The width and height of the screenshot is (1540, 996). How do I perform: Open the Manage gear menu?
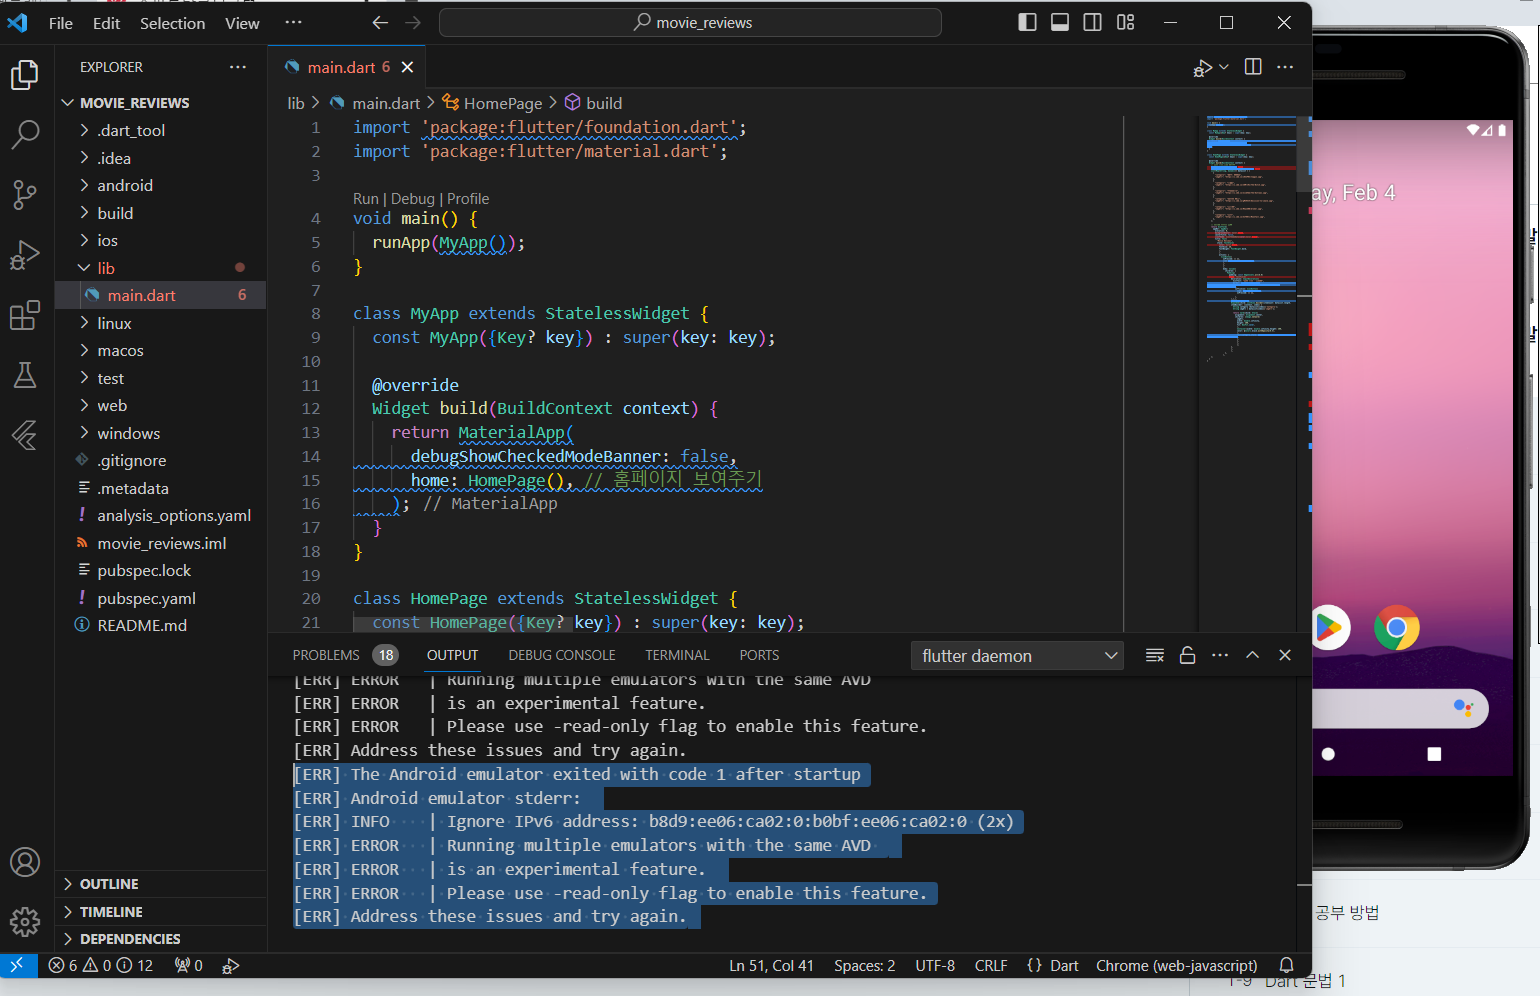tap(25, 921)
